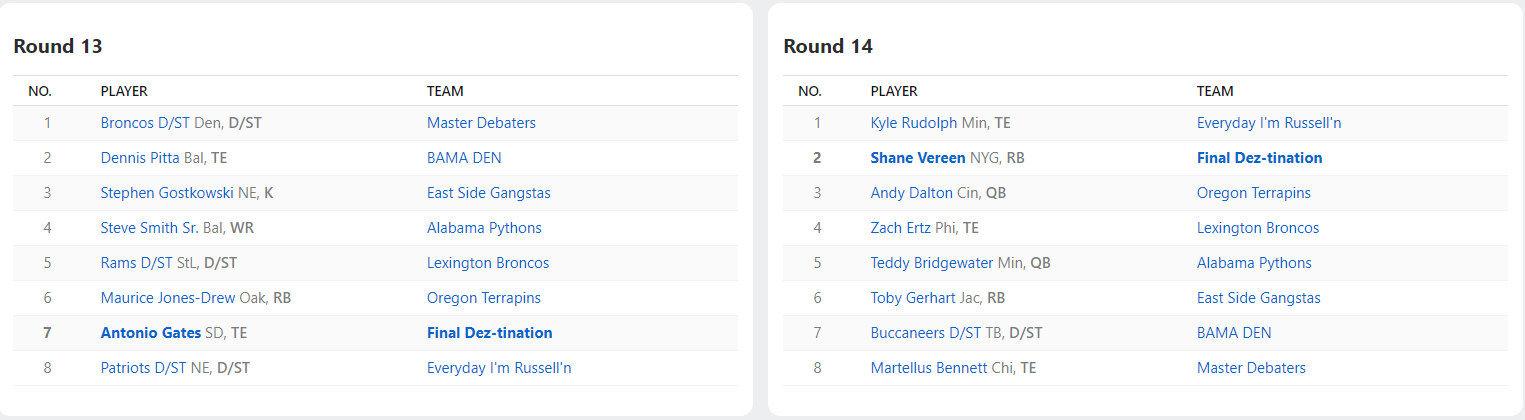Open Antonio Gates player page
1525x420 pixels.
(x=150, y=333)
